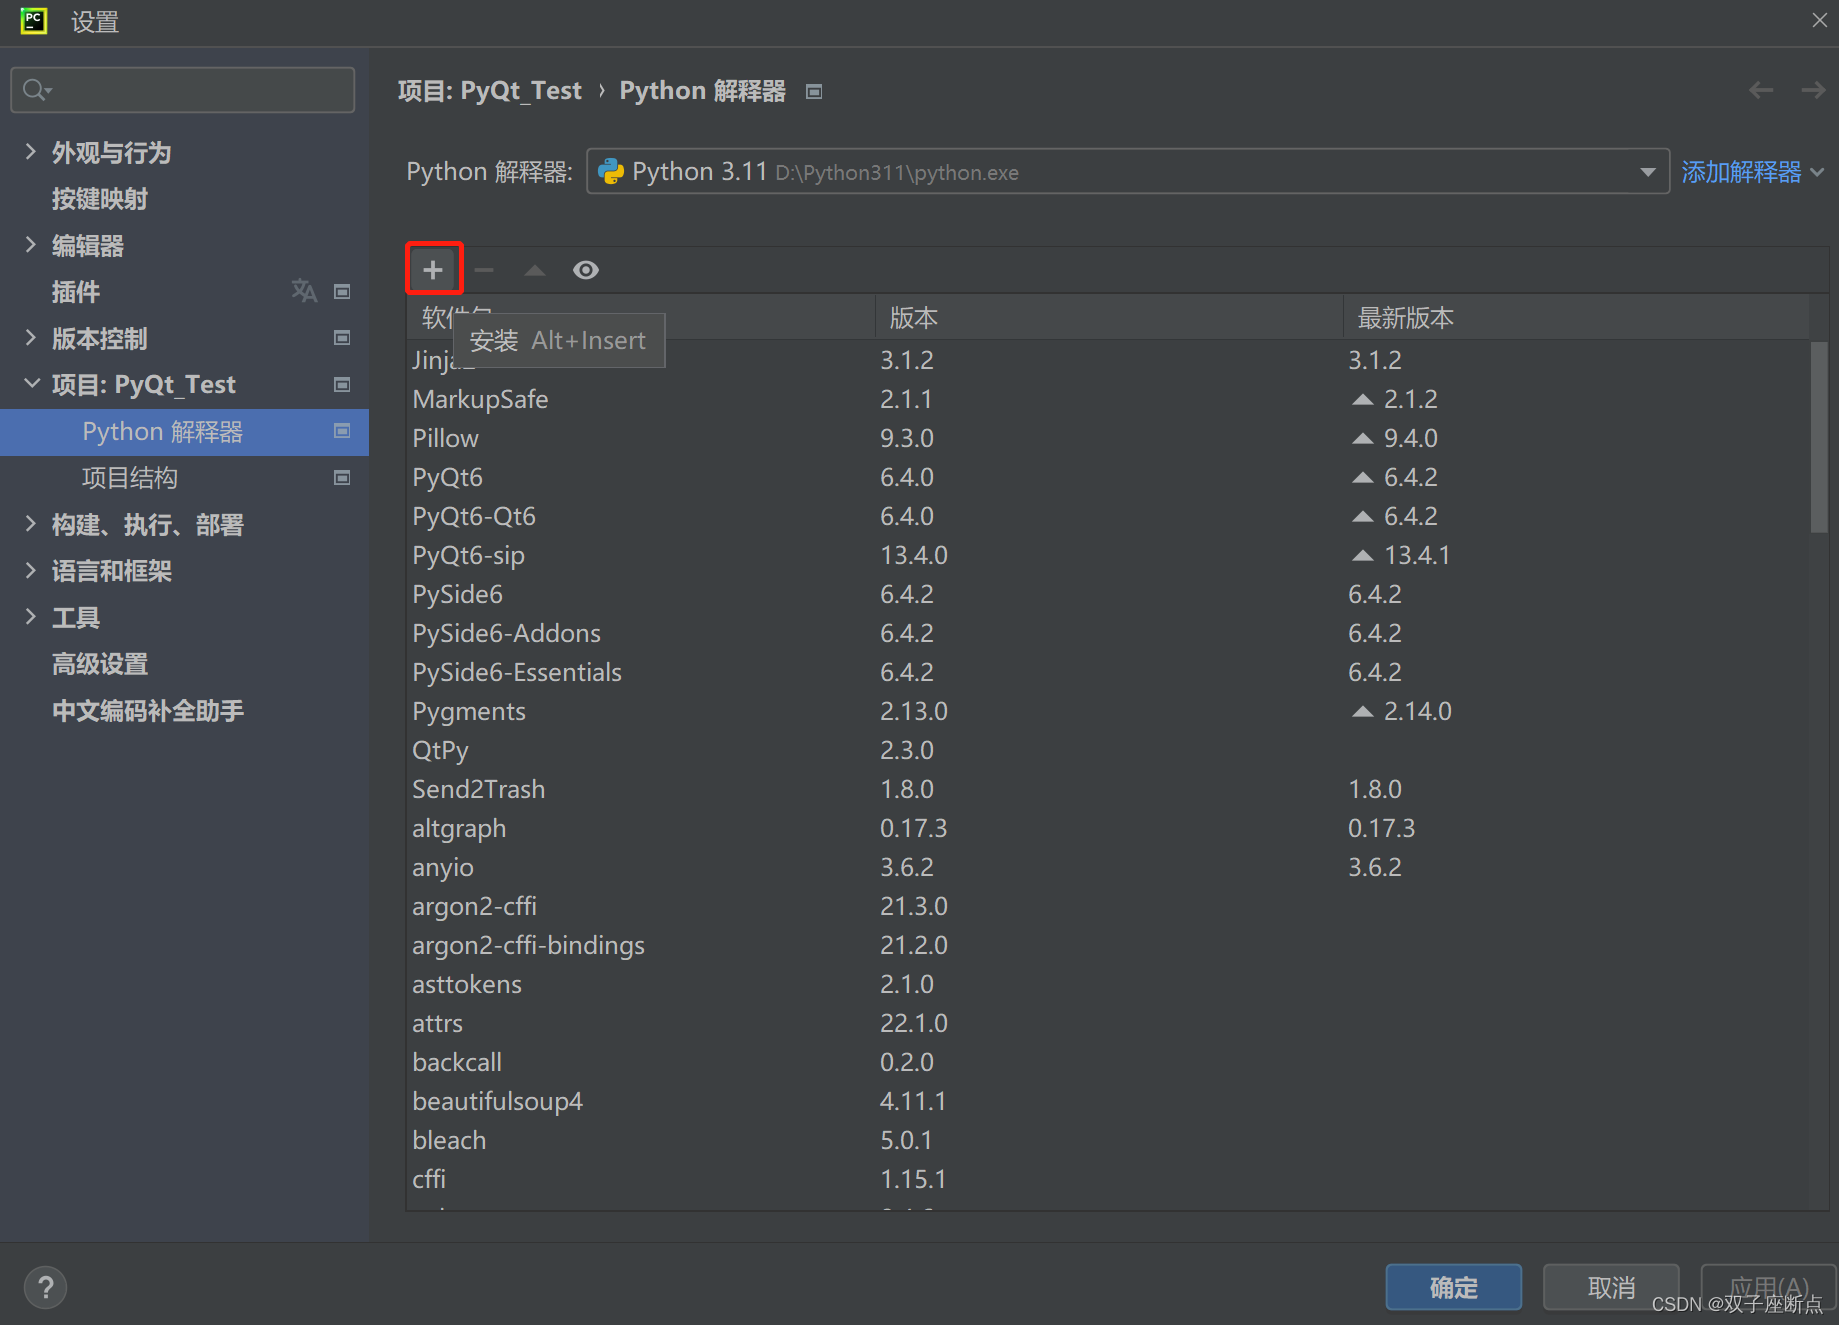
Task: Expand 编辑器 settings section
Action: click(x=30, y=245)
